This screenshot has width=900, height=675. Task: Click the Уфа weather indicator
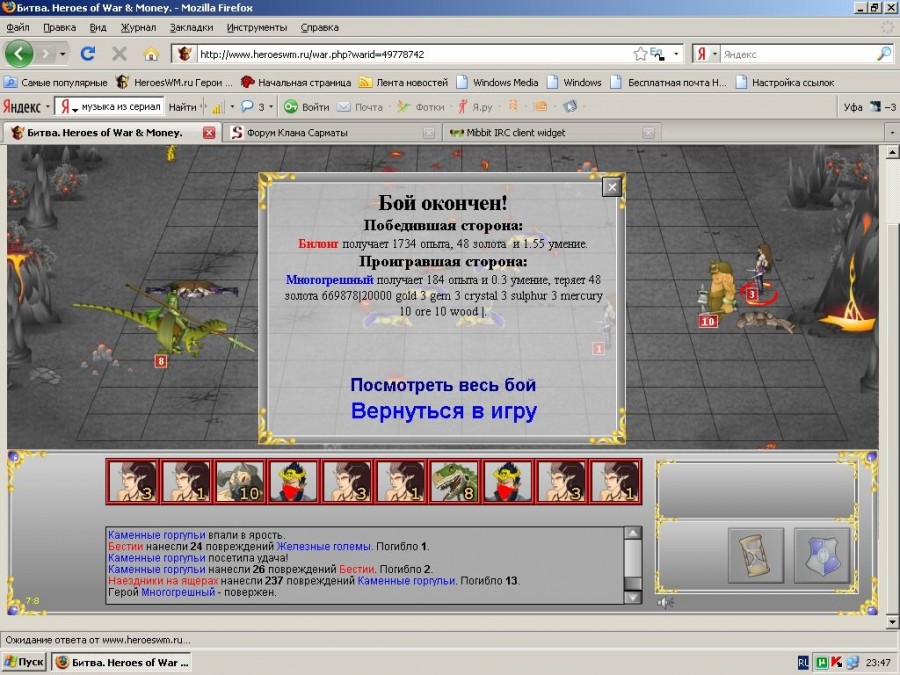870,107
